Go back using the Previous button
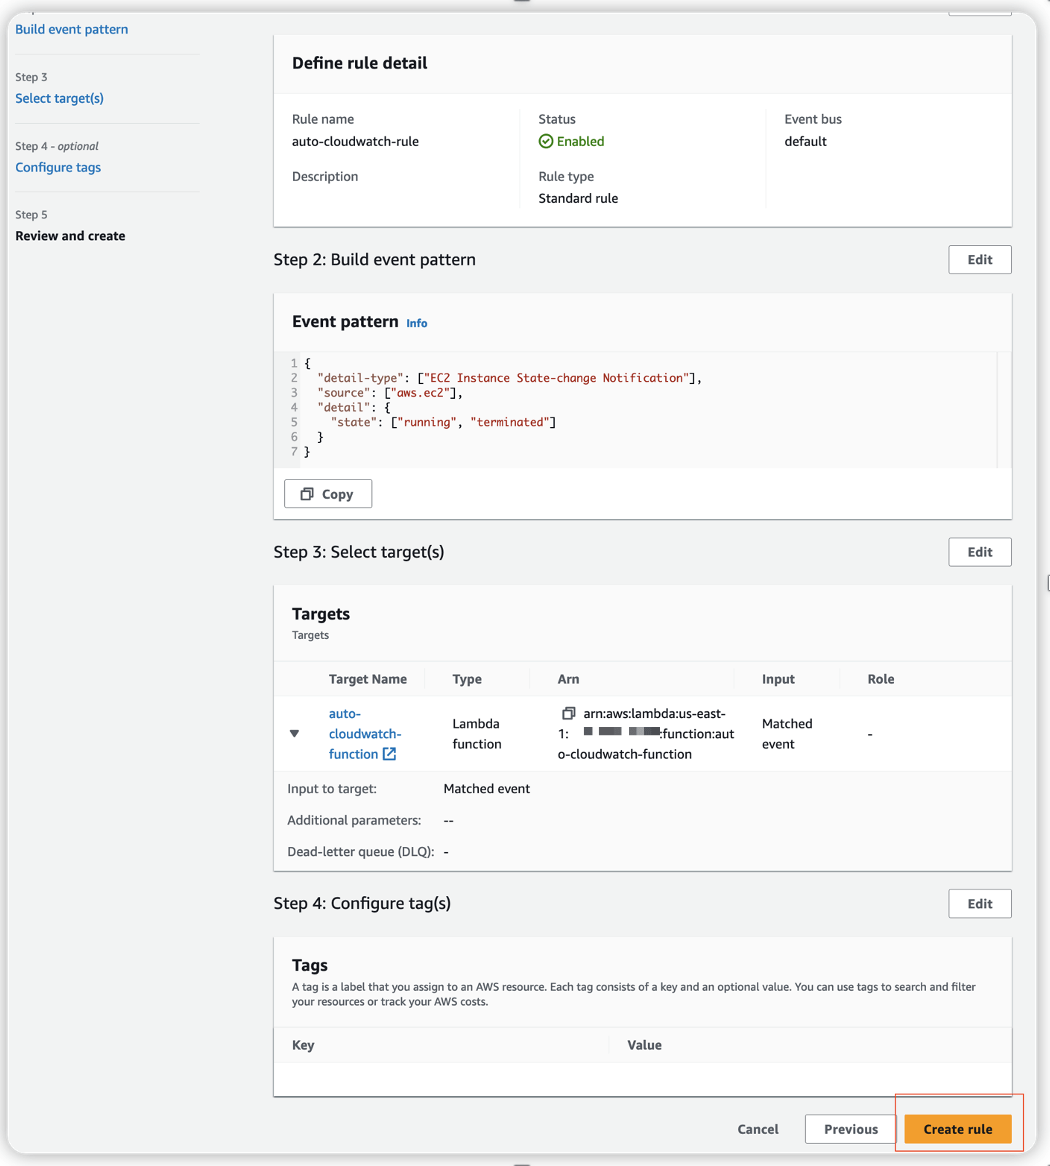Viewport: 1050px width, 1166px height. [x=849, y=1129]
